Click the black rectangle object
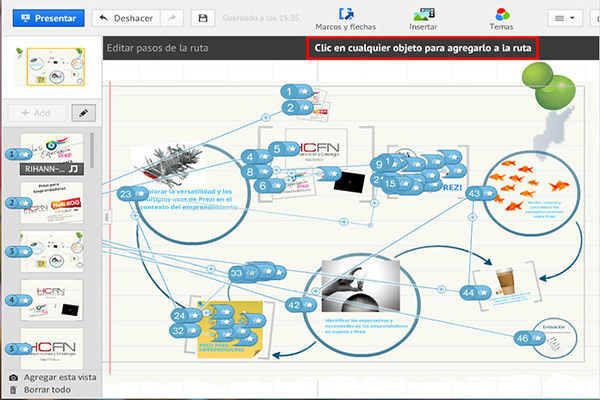This screenshot has width=600, height=400. 349,183
